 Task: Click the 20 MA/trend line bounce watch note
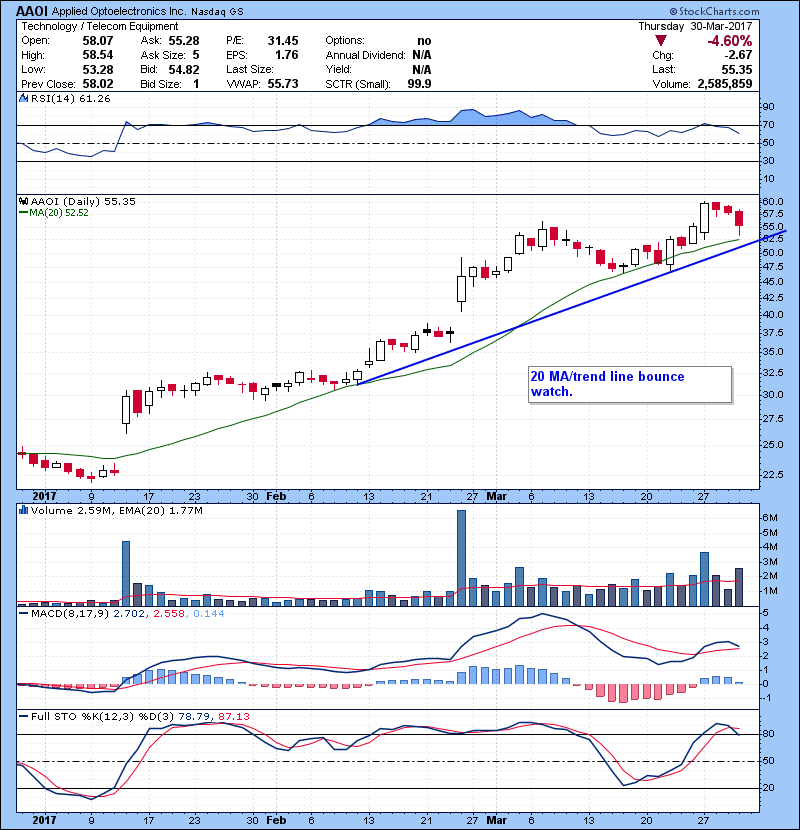[630, 384]
